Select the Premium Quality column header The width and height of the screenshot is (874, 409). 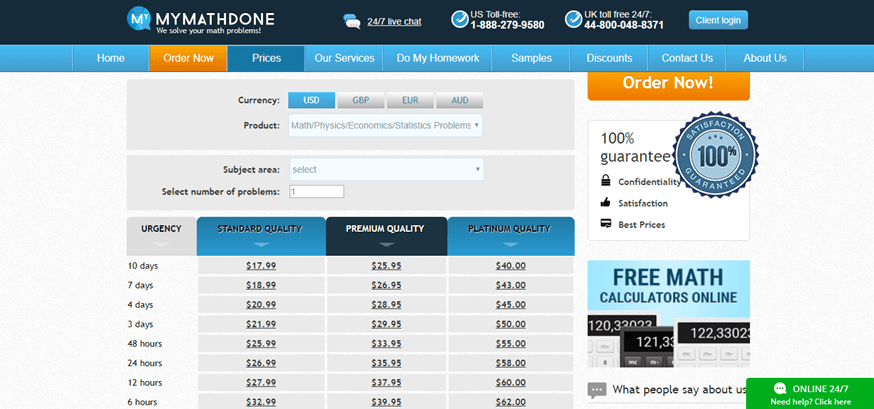pos(386,236)
